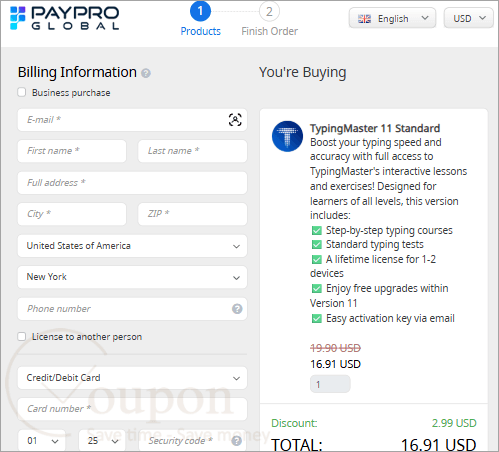Open the English language dropdown
499x452 pixels.
pos(392,18)
